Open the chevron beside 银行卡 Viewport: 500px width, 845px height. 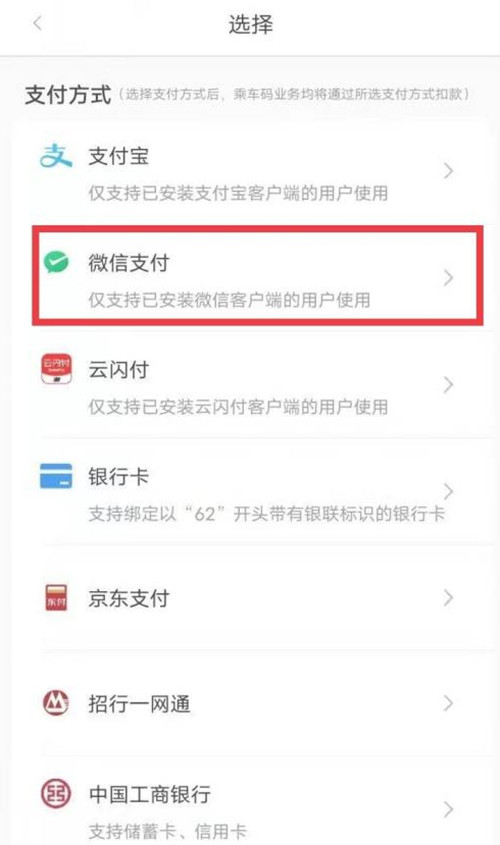448,491
